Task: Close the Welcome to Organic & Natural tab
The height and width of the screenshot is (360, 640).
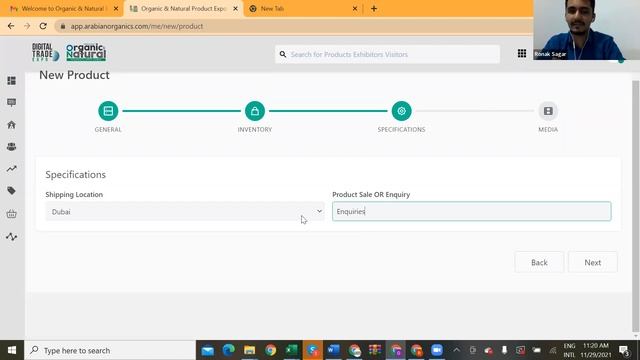Action: [116, 9]
